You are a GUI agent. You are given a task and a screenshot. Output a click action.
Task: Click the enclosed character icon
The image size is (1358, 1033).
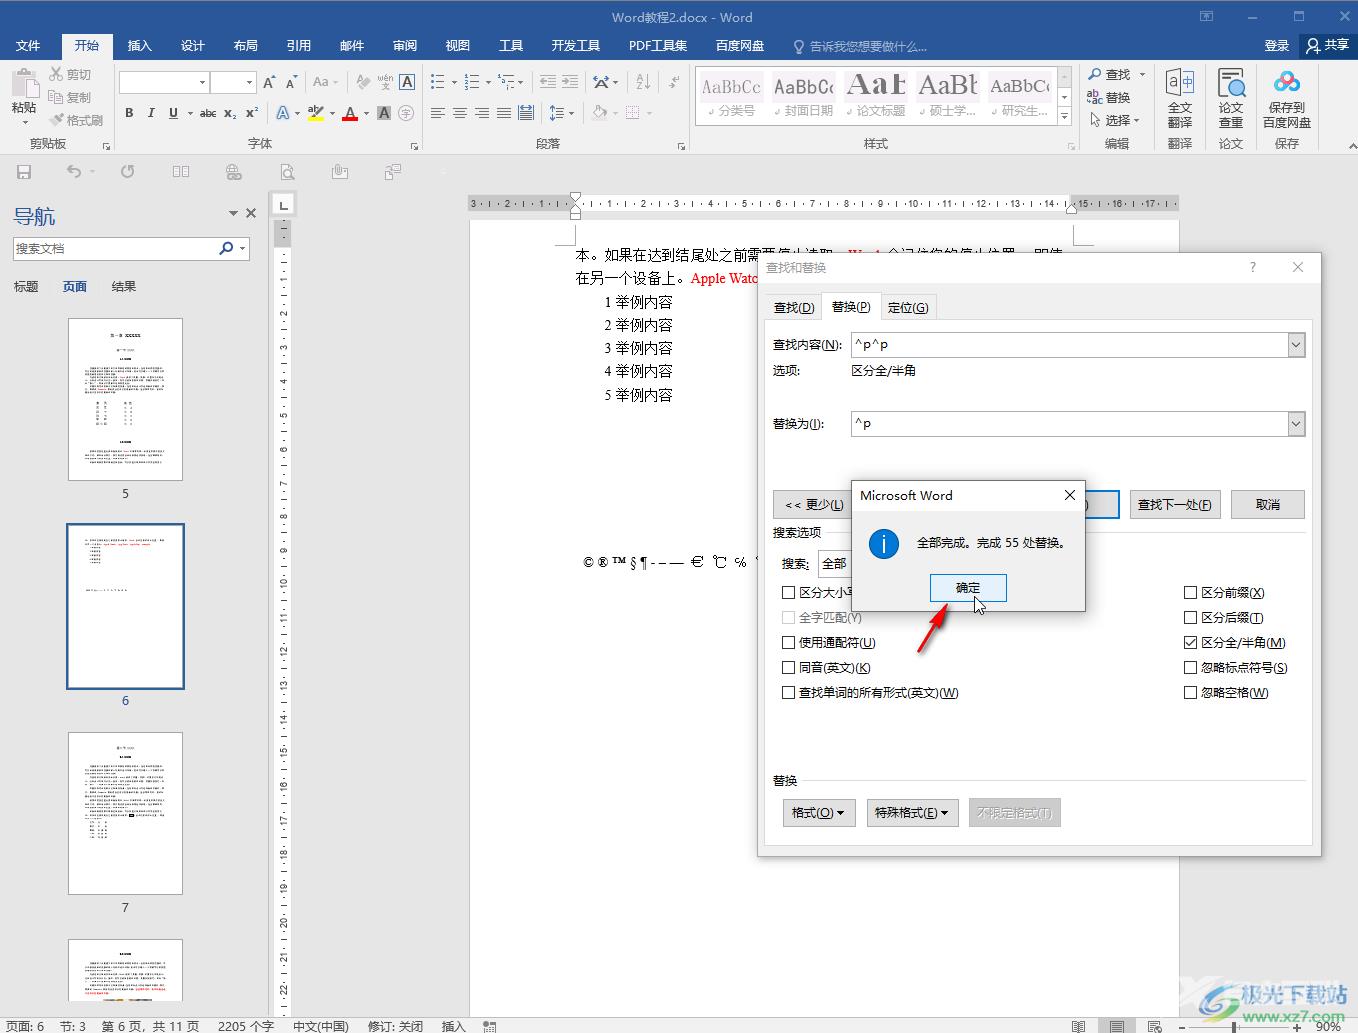(407, 113)
